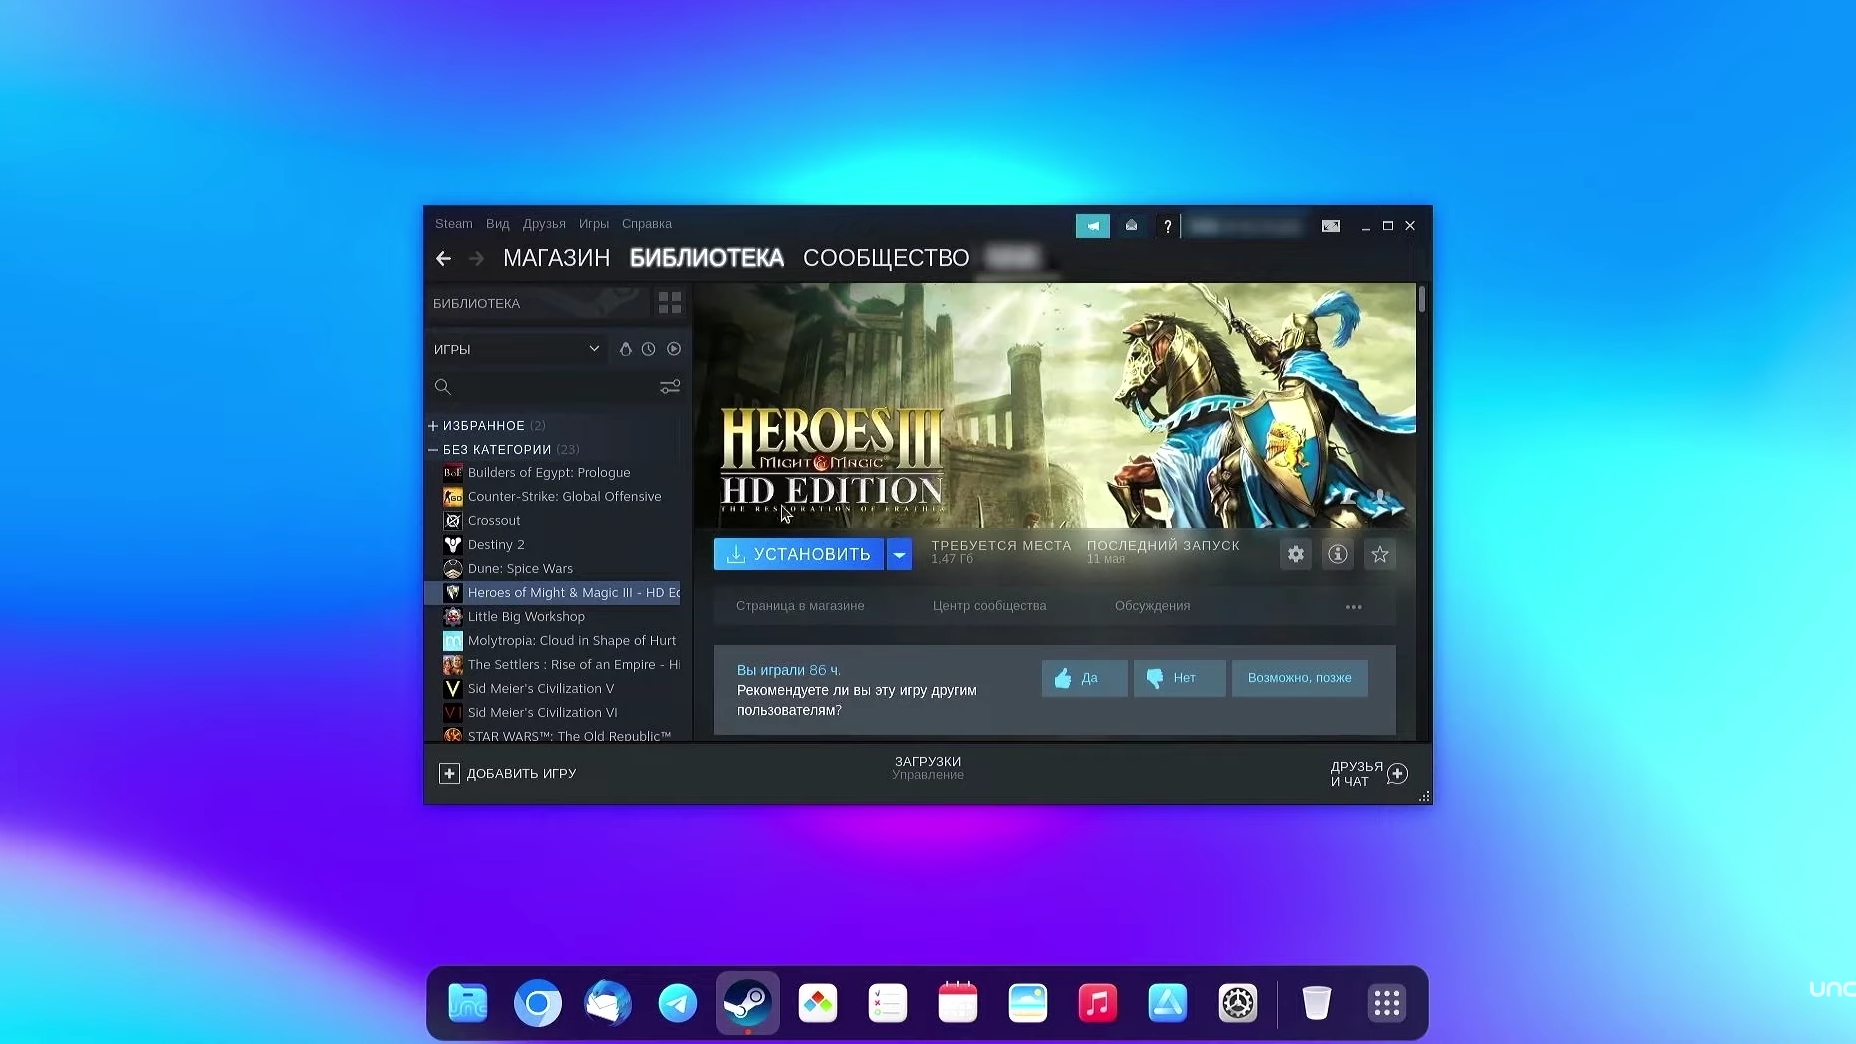Click the game page vertical scrollbar
The width and height of the screenshot is (1856, 1044).
(x=1422, y=298)
